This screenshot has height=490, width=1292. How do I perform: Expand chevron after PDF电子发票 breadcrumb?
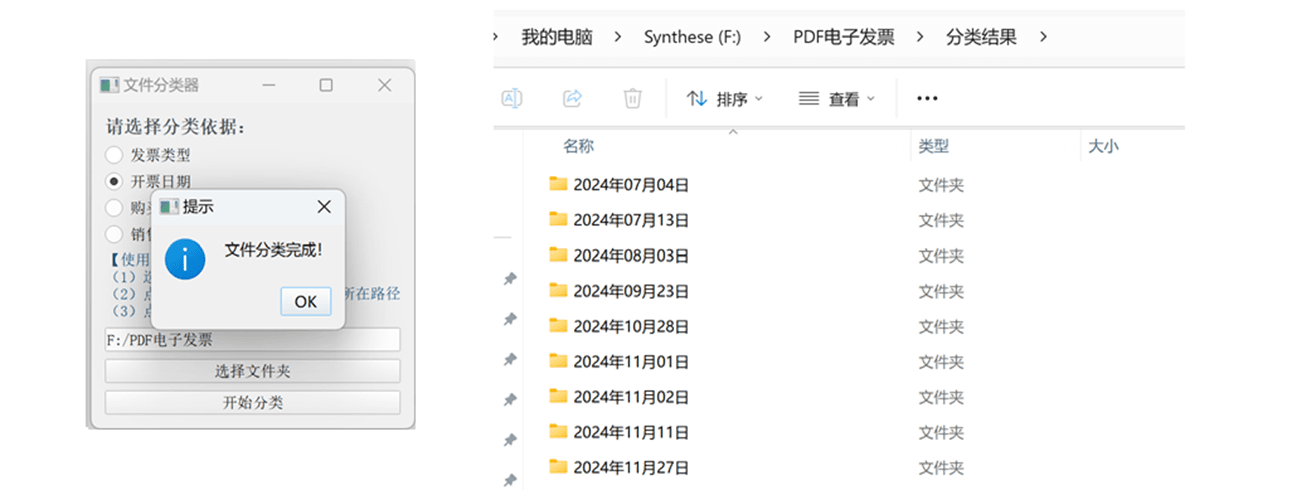tap(920, 38)
